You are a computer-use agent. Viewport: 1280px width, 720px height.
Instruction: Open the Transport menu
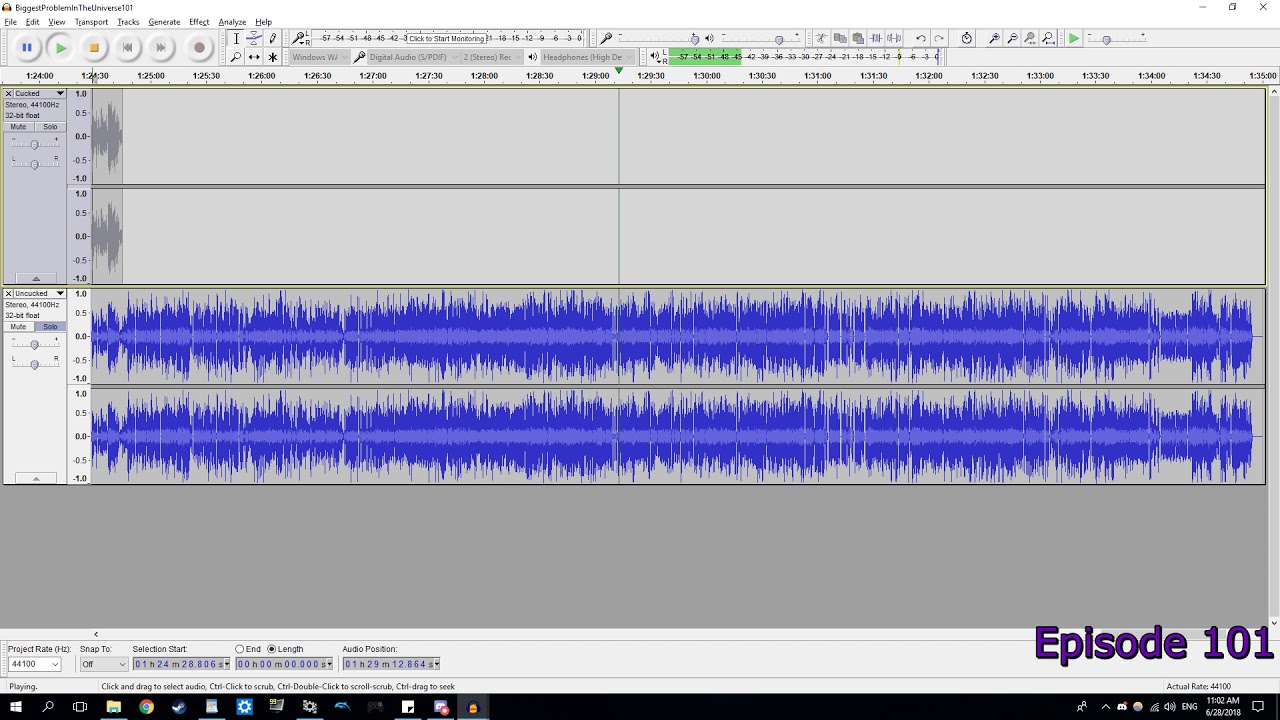tap(91, 22)
